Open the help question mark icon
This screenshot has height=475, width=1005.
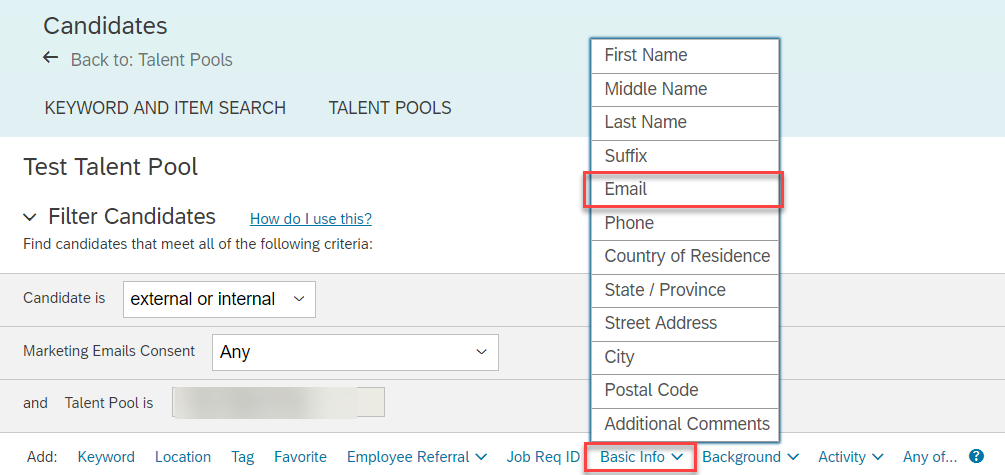coord(976,456)
